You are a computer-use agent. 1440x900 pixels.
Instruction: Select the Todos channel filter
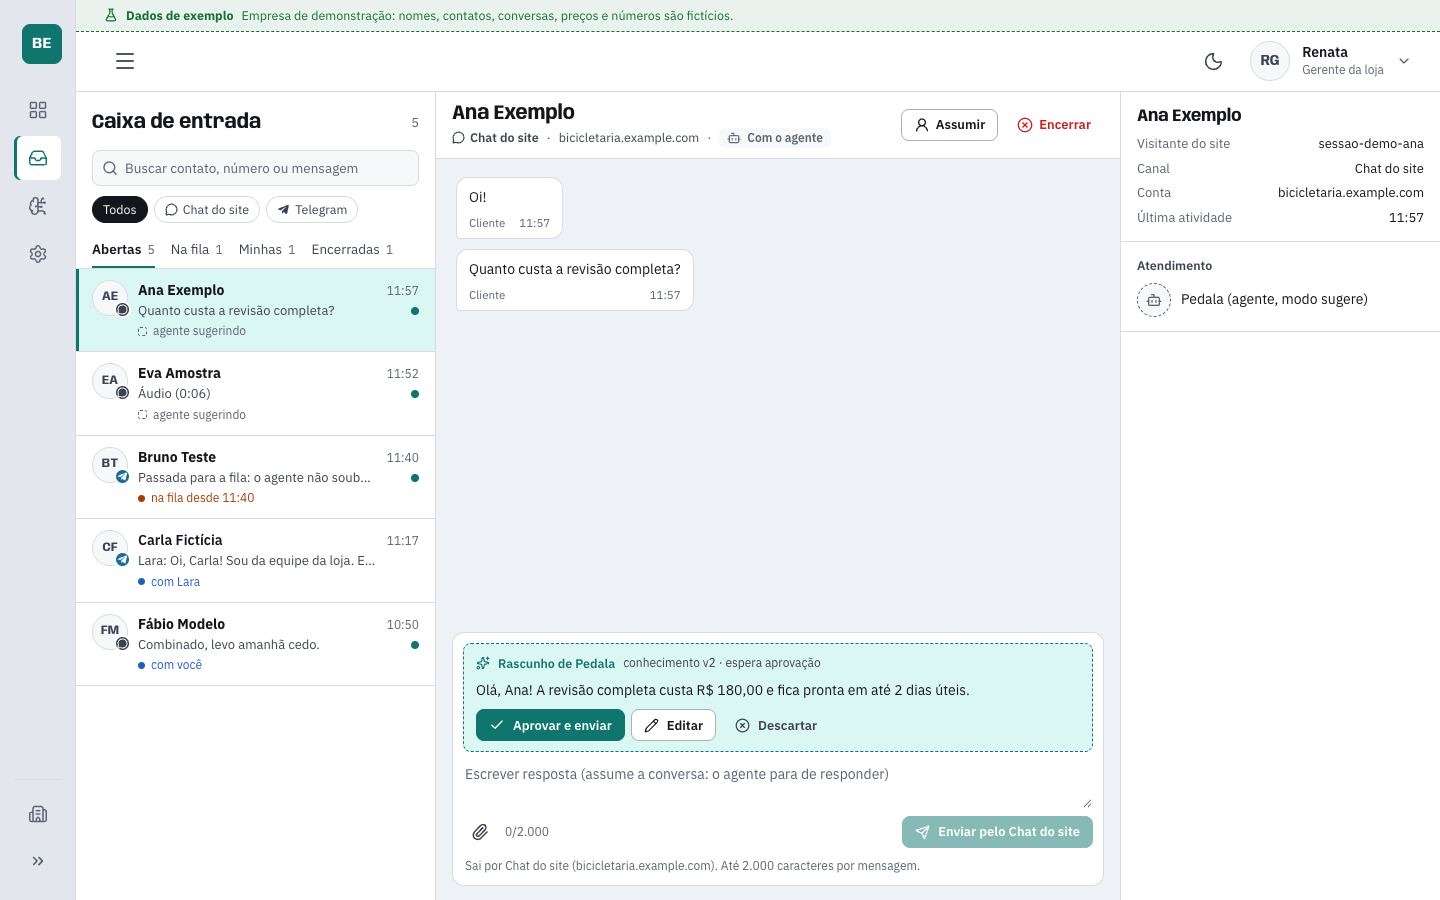click(x=120, y=210)
